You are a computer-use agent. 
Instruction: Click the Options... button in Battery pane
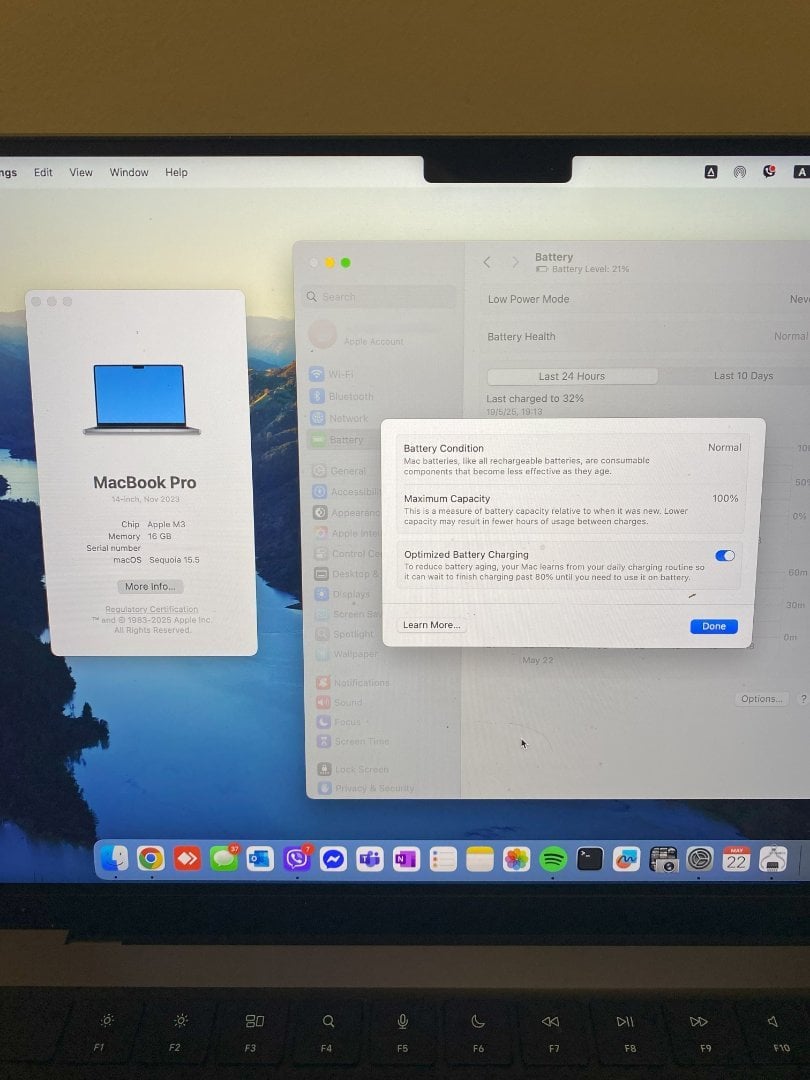coord(761,698)
